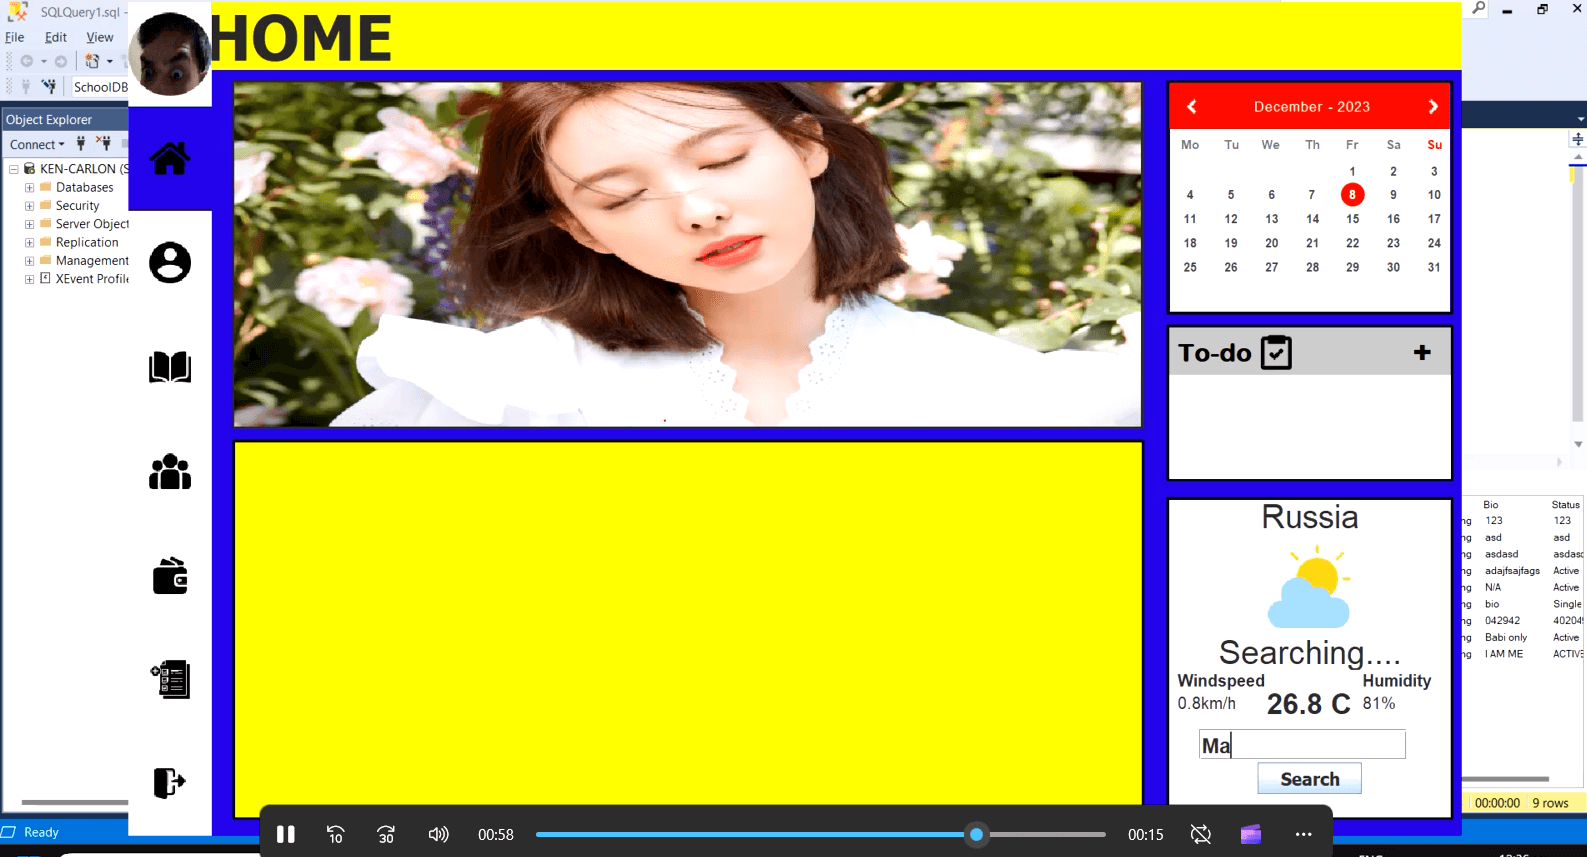Select day 25 in the calendar
1587x857 pixels.
pyautogui.click(x=1190, y=267)
